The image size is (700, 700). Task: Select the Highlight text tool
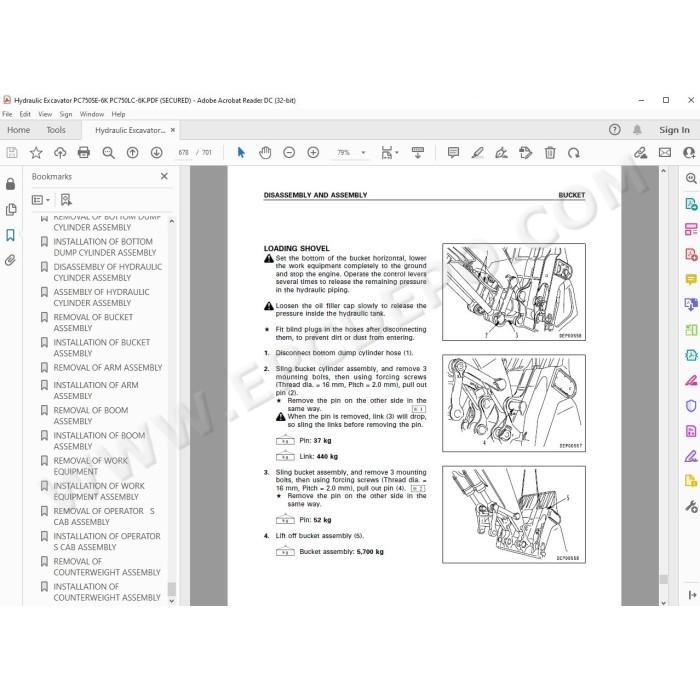click(x=477, y=153)
